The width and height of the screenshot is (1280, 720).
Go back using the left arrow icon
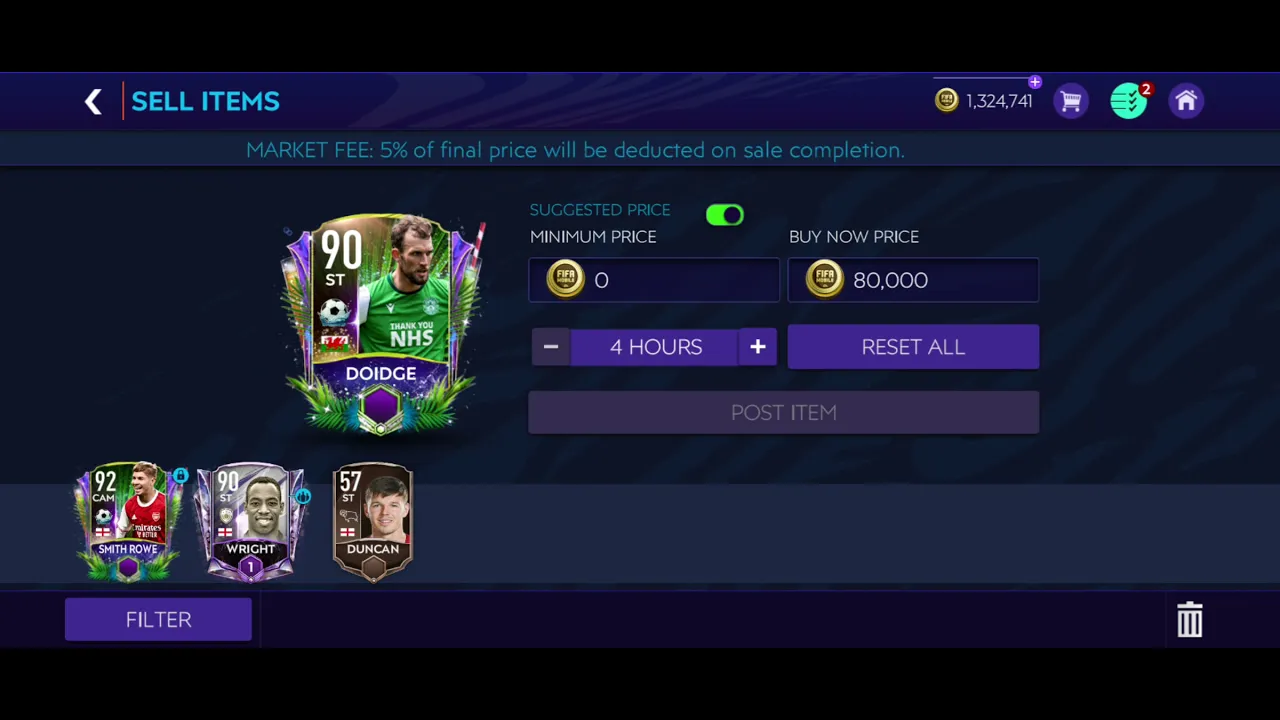[93, 101]
